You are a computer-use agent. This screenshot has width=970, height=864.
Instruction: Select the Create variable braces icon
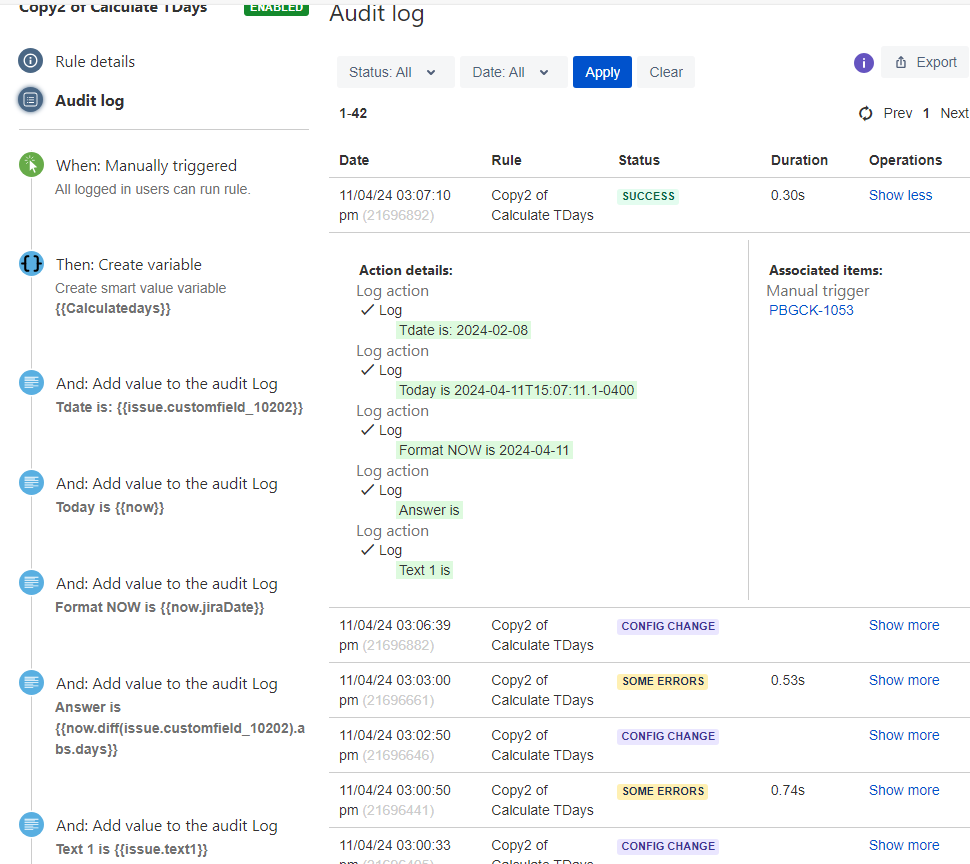(x=31, y=263)
